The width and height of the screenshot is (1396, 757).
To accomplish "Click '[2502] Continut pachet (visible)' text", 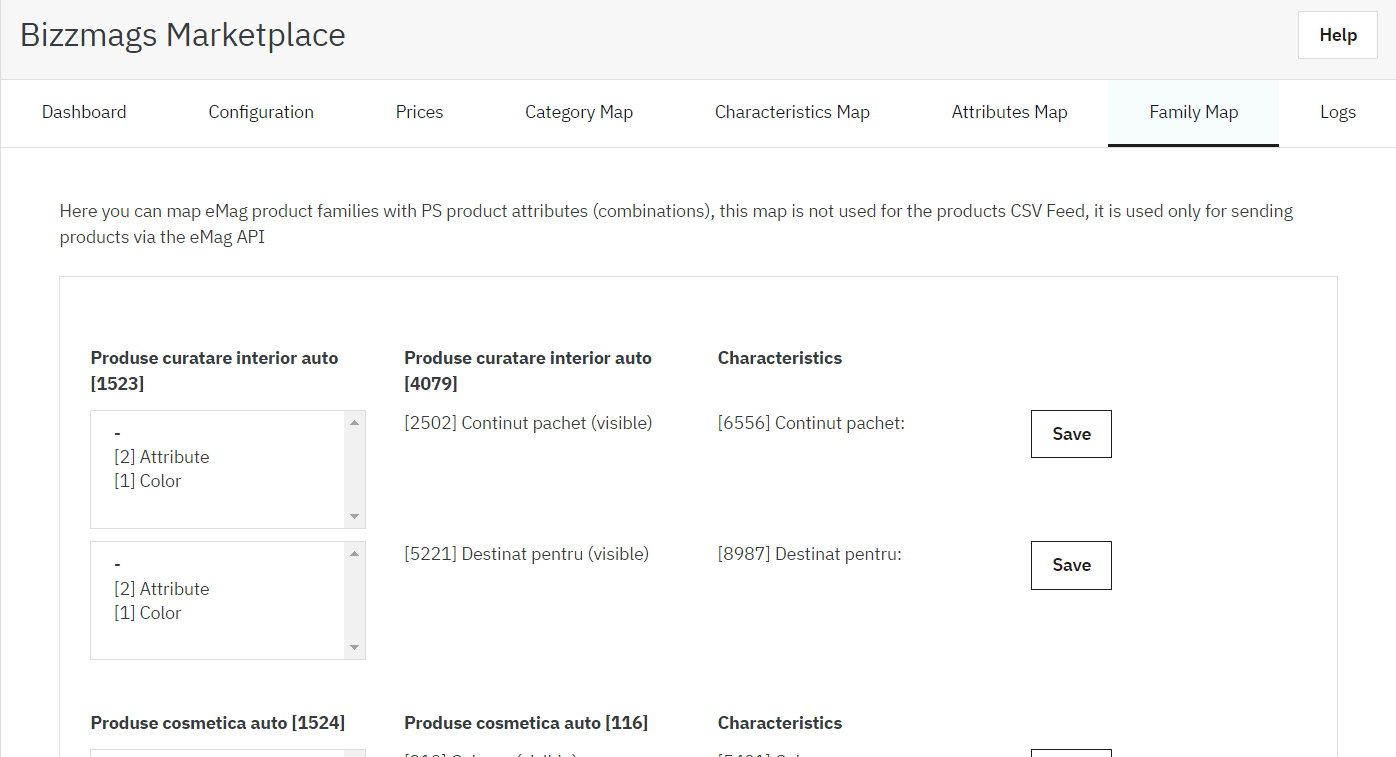I will point(528,423).
